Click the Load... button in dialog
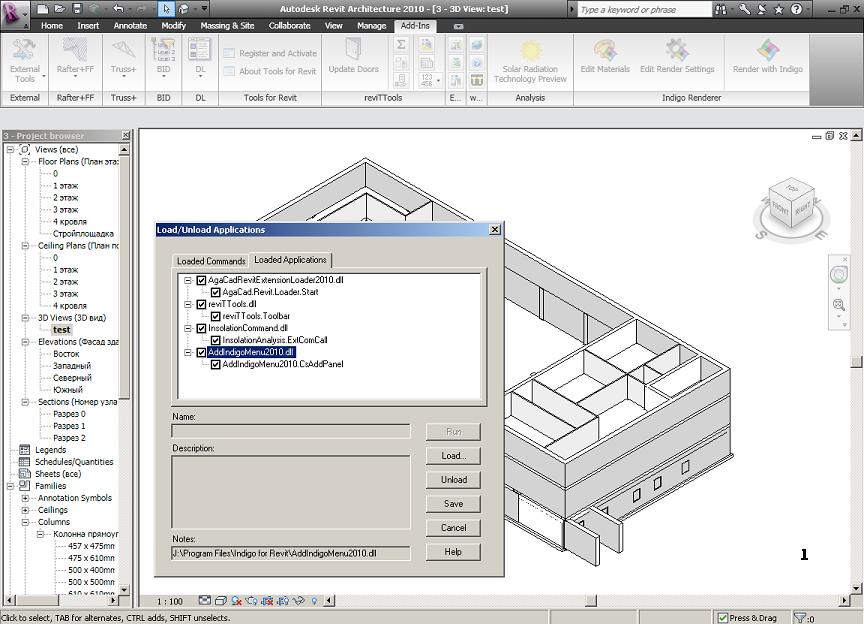 453,456
